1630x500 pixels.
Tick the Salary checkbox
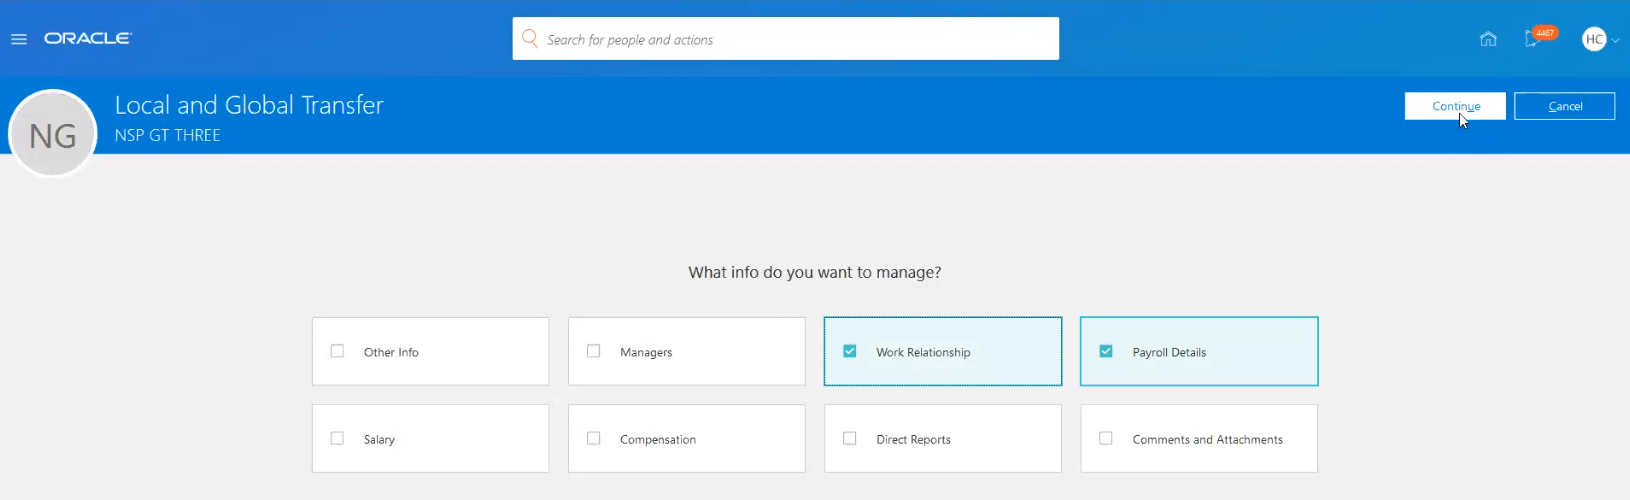[x=338, y=438]
